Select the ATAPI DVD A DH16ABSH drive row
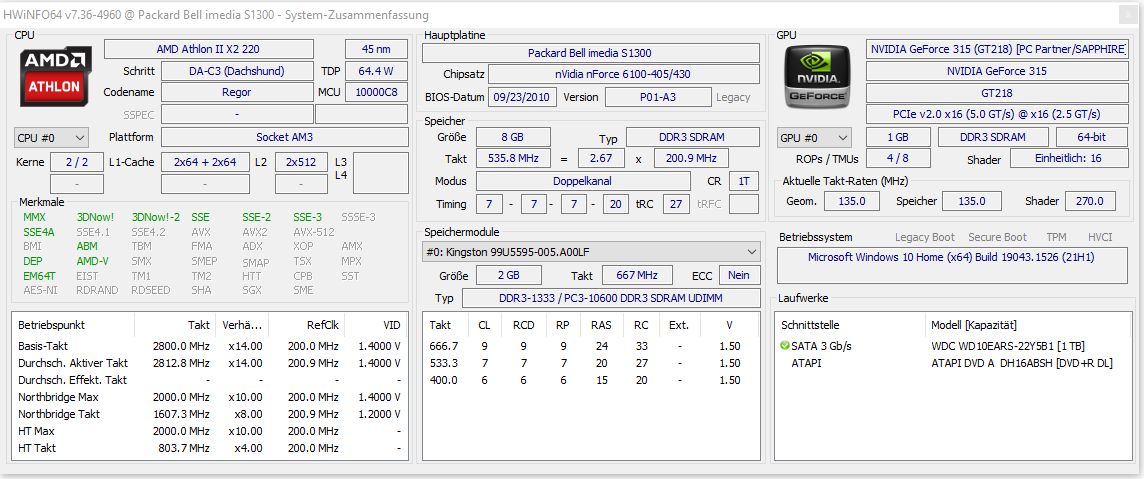1144x479 pixels. click(951, 362)
